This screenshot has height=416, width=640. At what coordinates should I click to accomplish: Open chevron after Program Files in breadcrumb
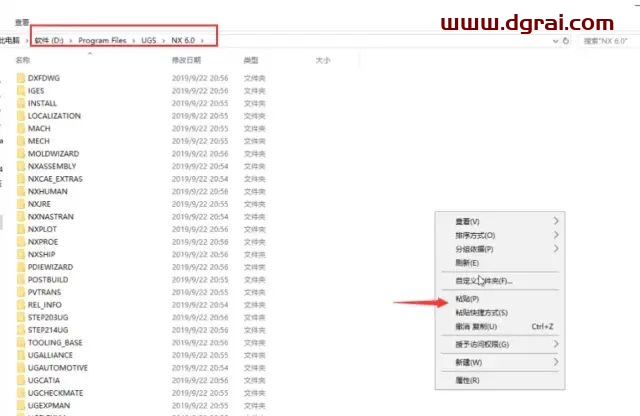(x=133, y=40)
